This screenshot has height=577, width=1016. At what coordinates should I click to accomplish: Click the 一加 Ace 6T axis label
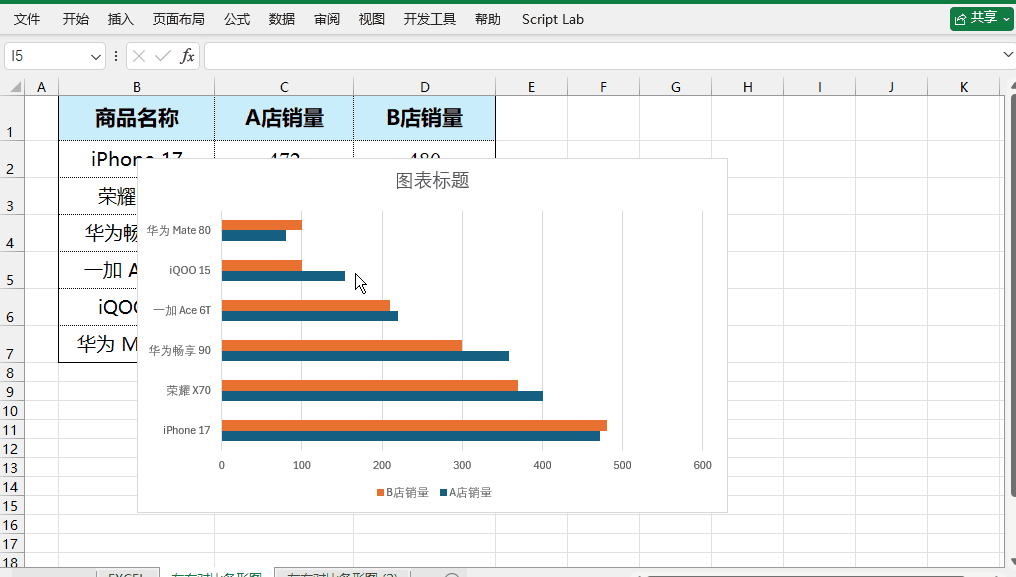(x=182, y=311)
